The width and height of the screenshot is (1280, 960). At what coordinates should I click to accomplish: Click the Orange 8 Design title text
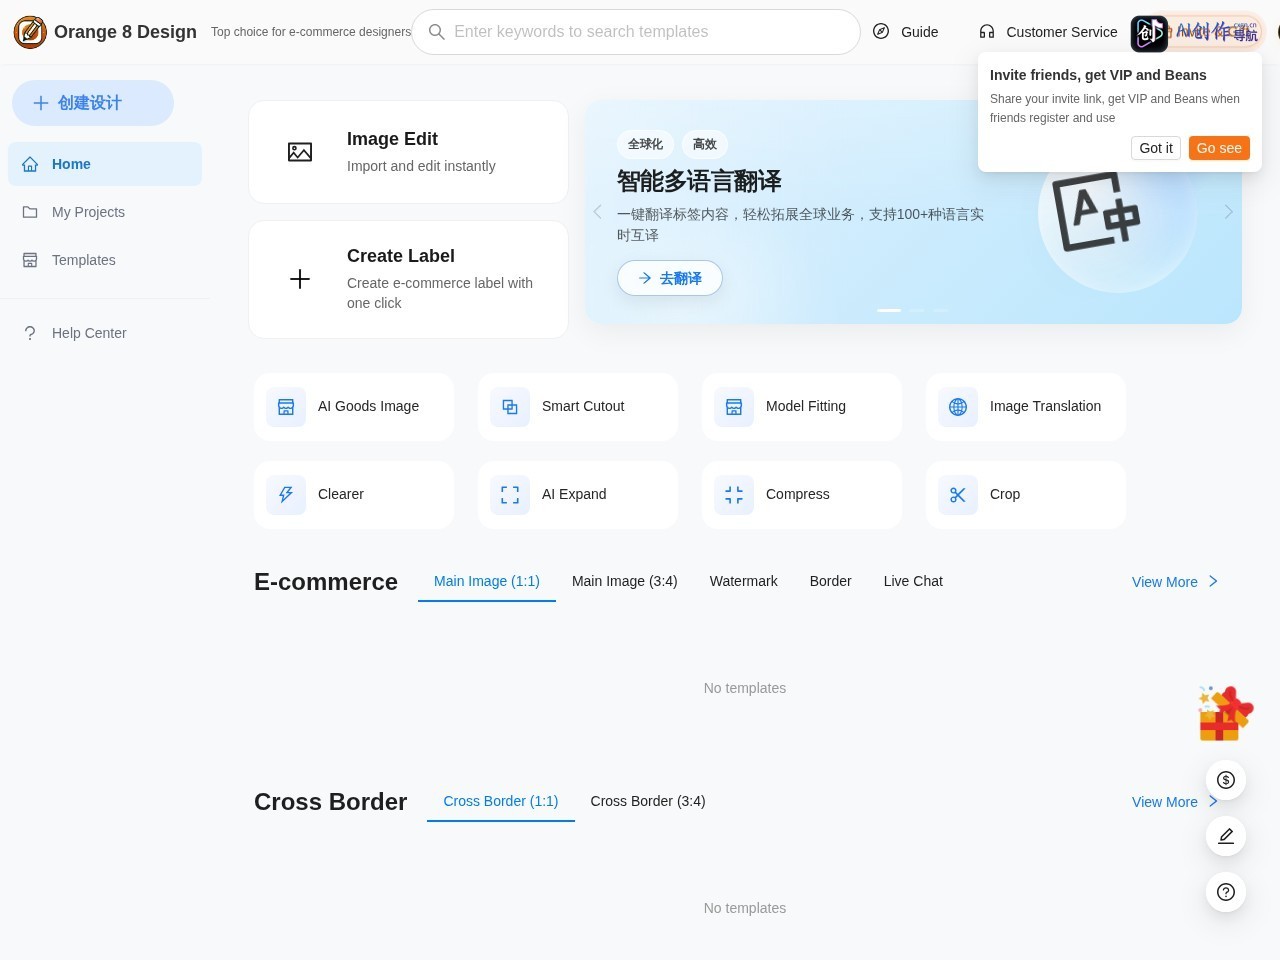click(x=125, y=32)
